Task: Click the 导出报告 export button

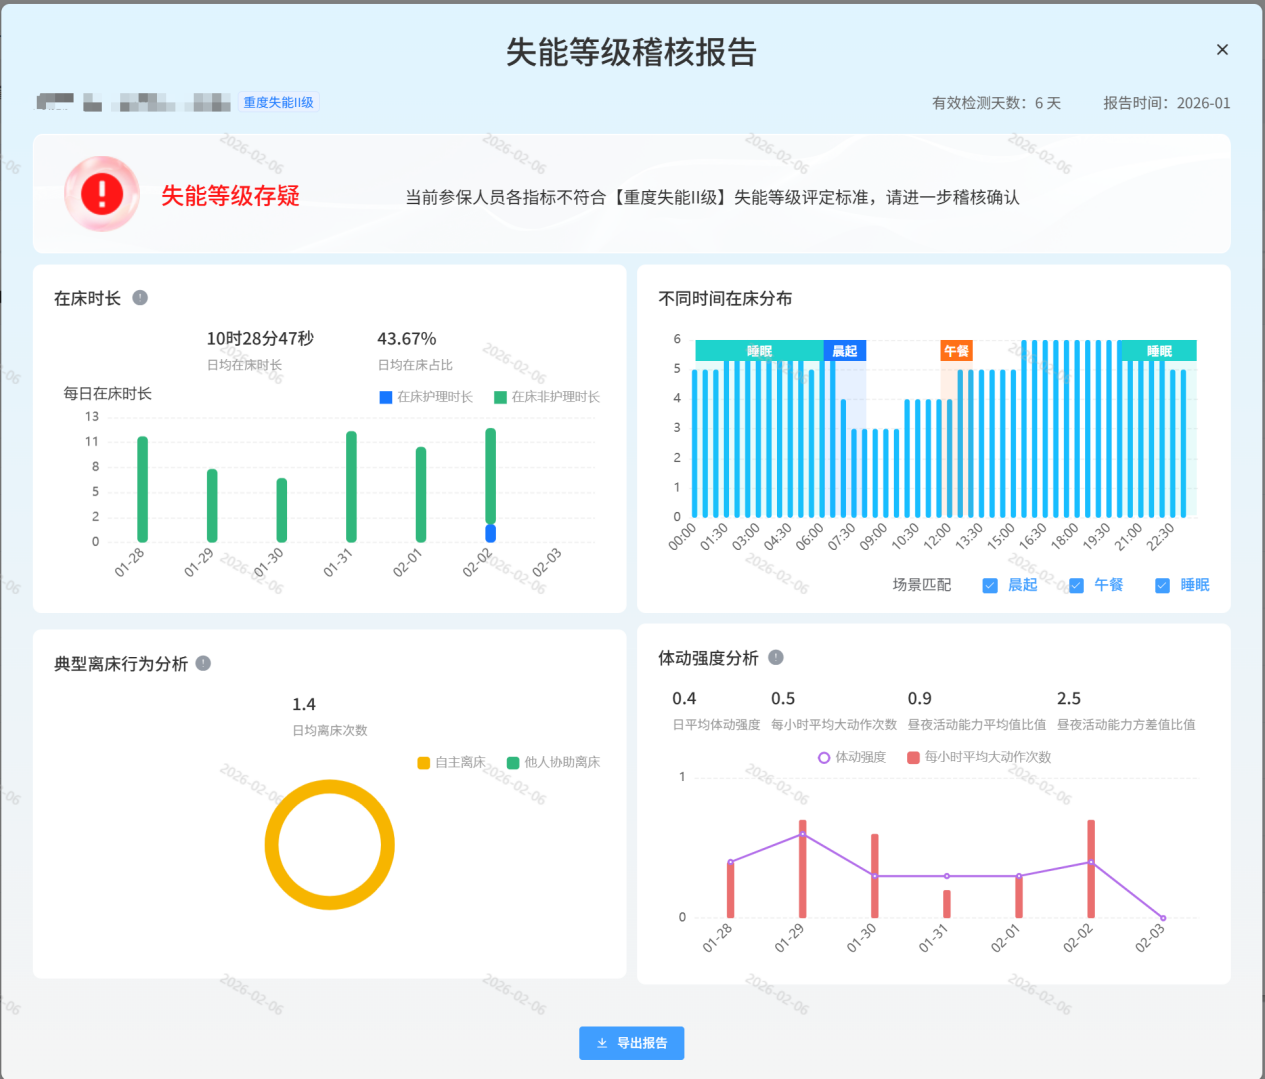Action: pyautogui.click(x=631, y=1042)
